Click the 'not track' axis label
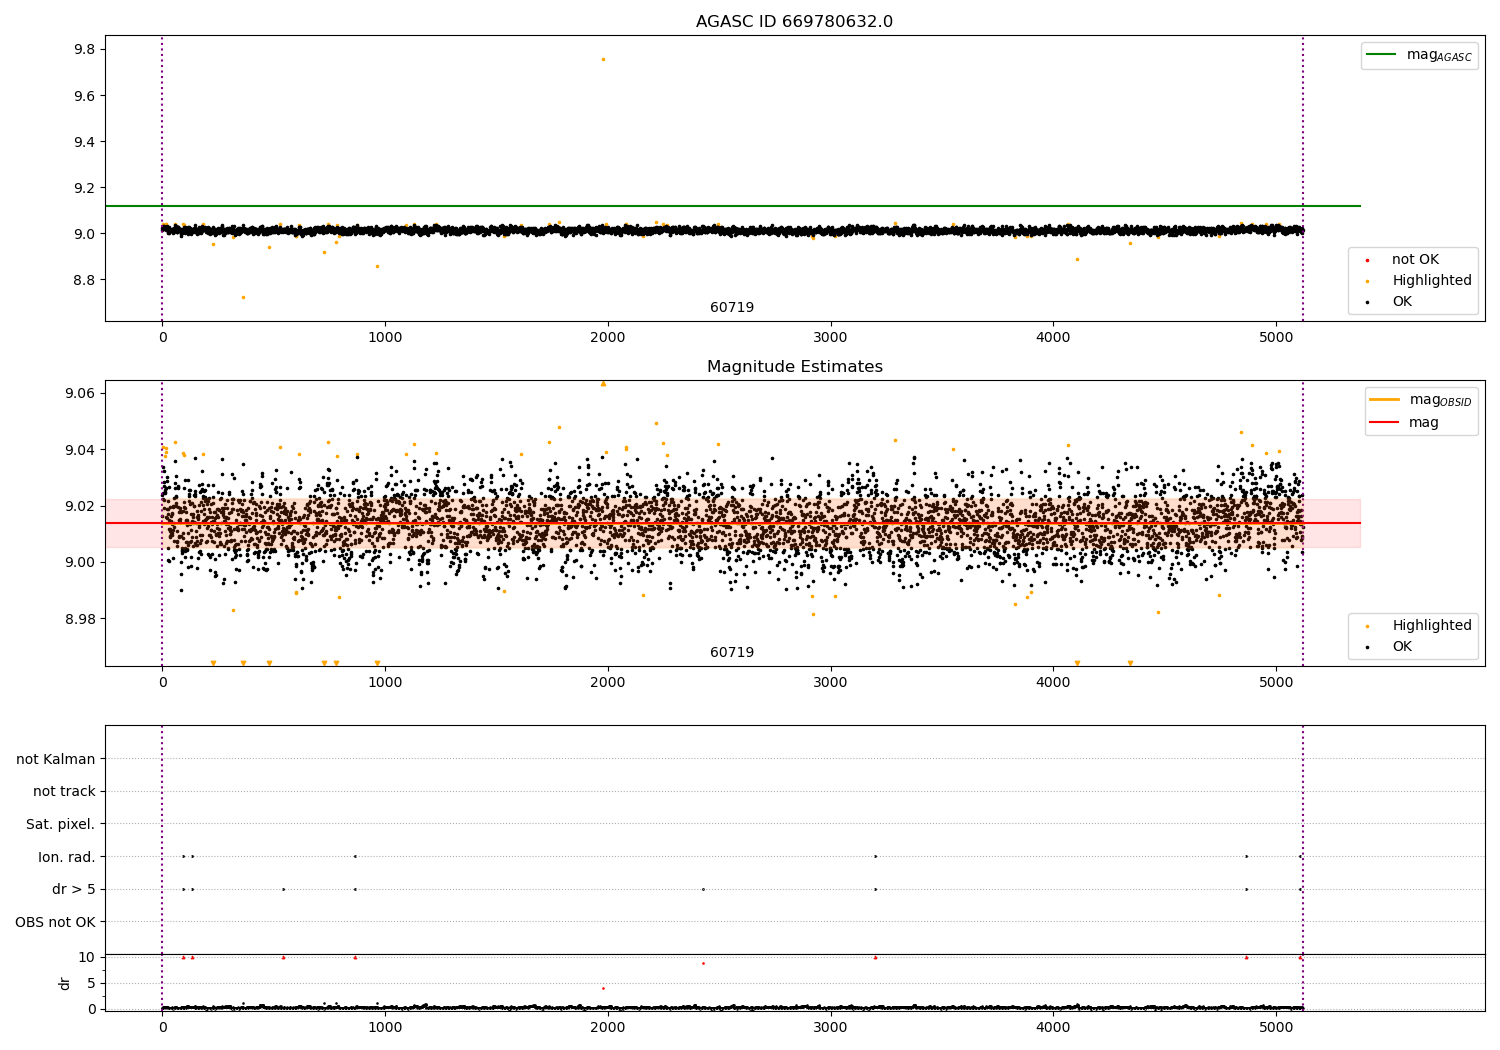The height and width of the screenshot is (1050, 1500). [x=64, y=792]
